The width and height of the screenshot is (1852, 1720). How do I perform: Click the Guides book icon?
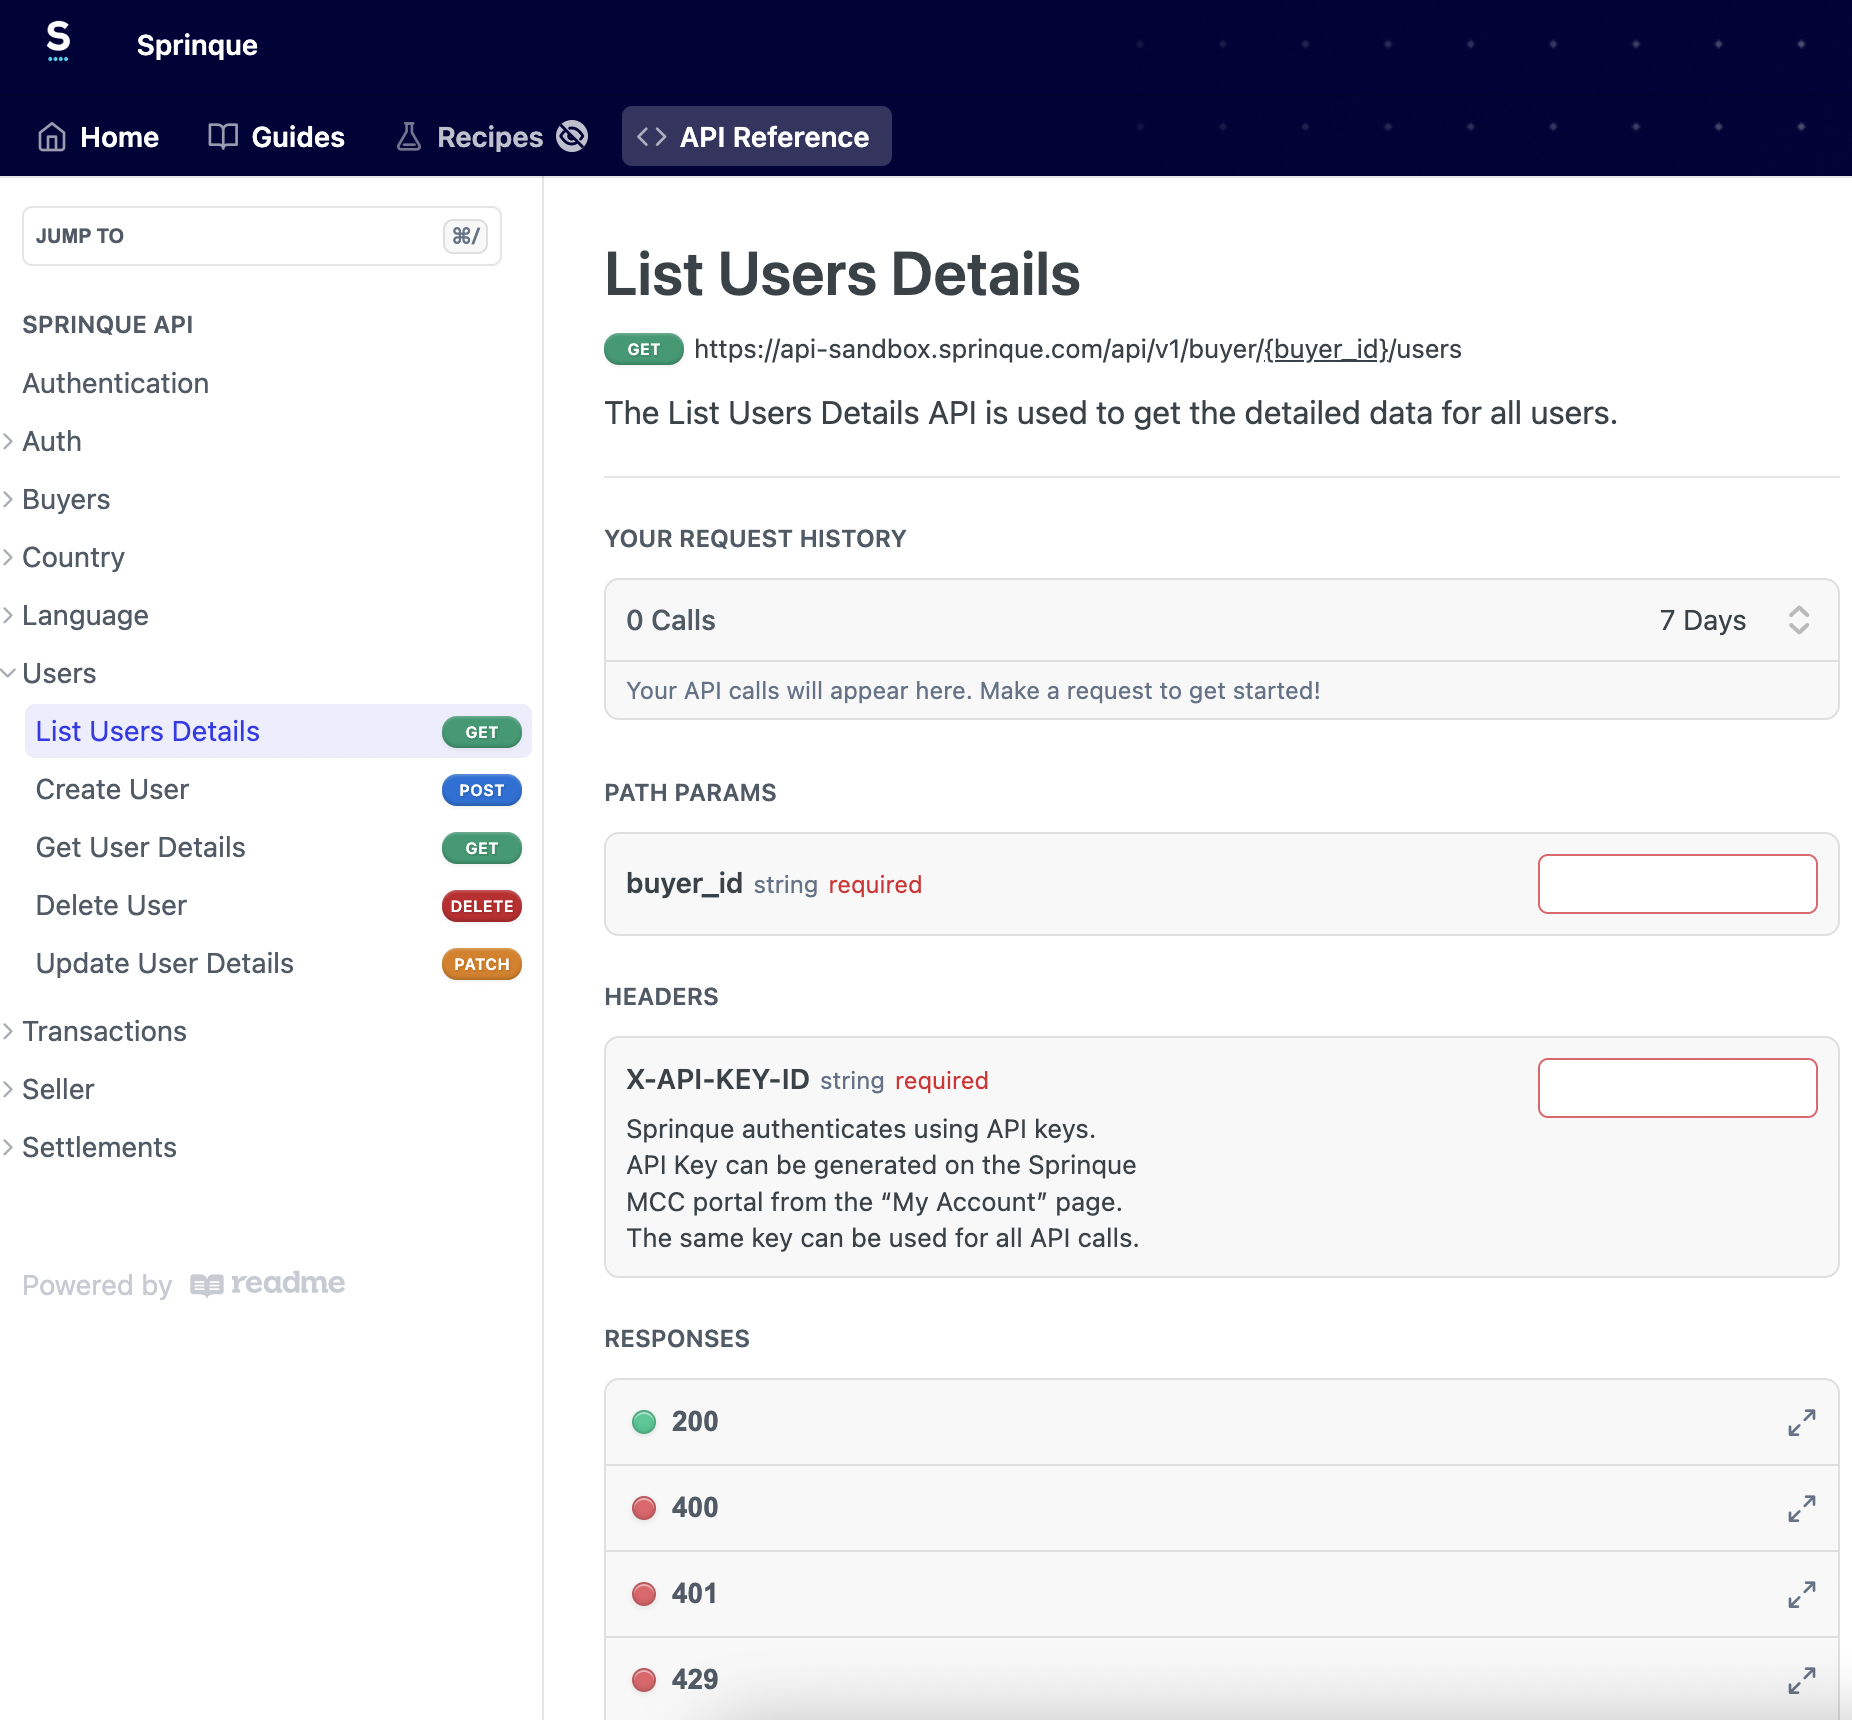click(223, 136)
